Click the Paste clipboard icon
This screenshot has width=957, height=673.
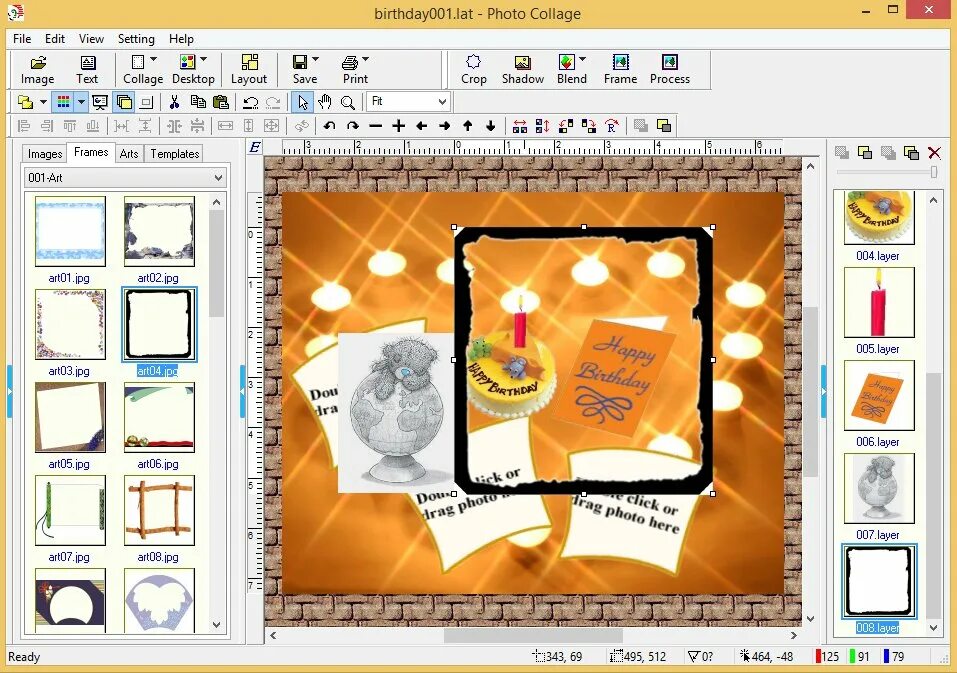click(221, 102)
